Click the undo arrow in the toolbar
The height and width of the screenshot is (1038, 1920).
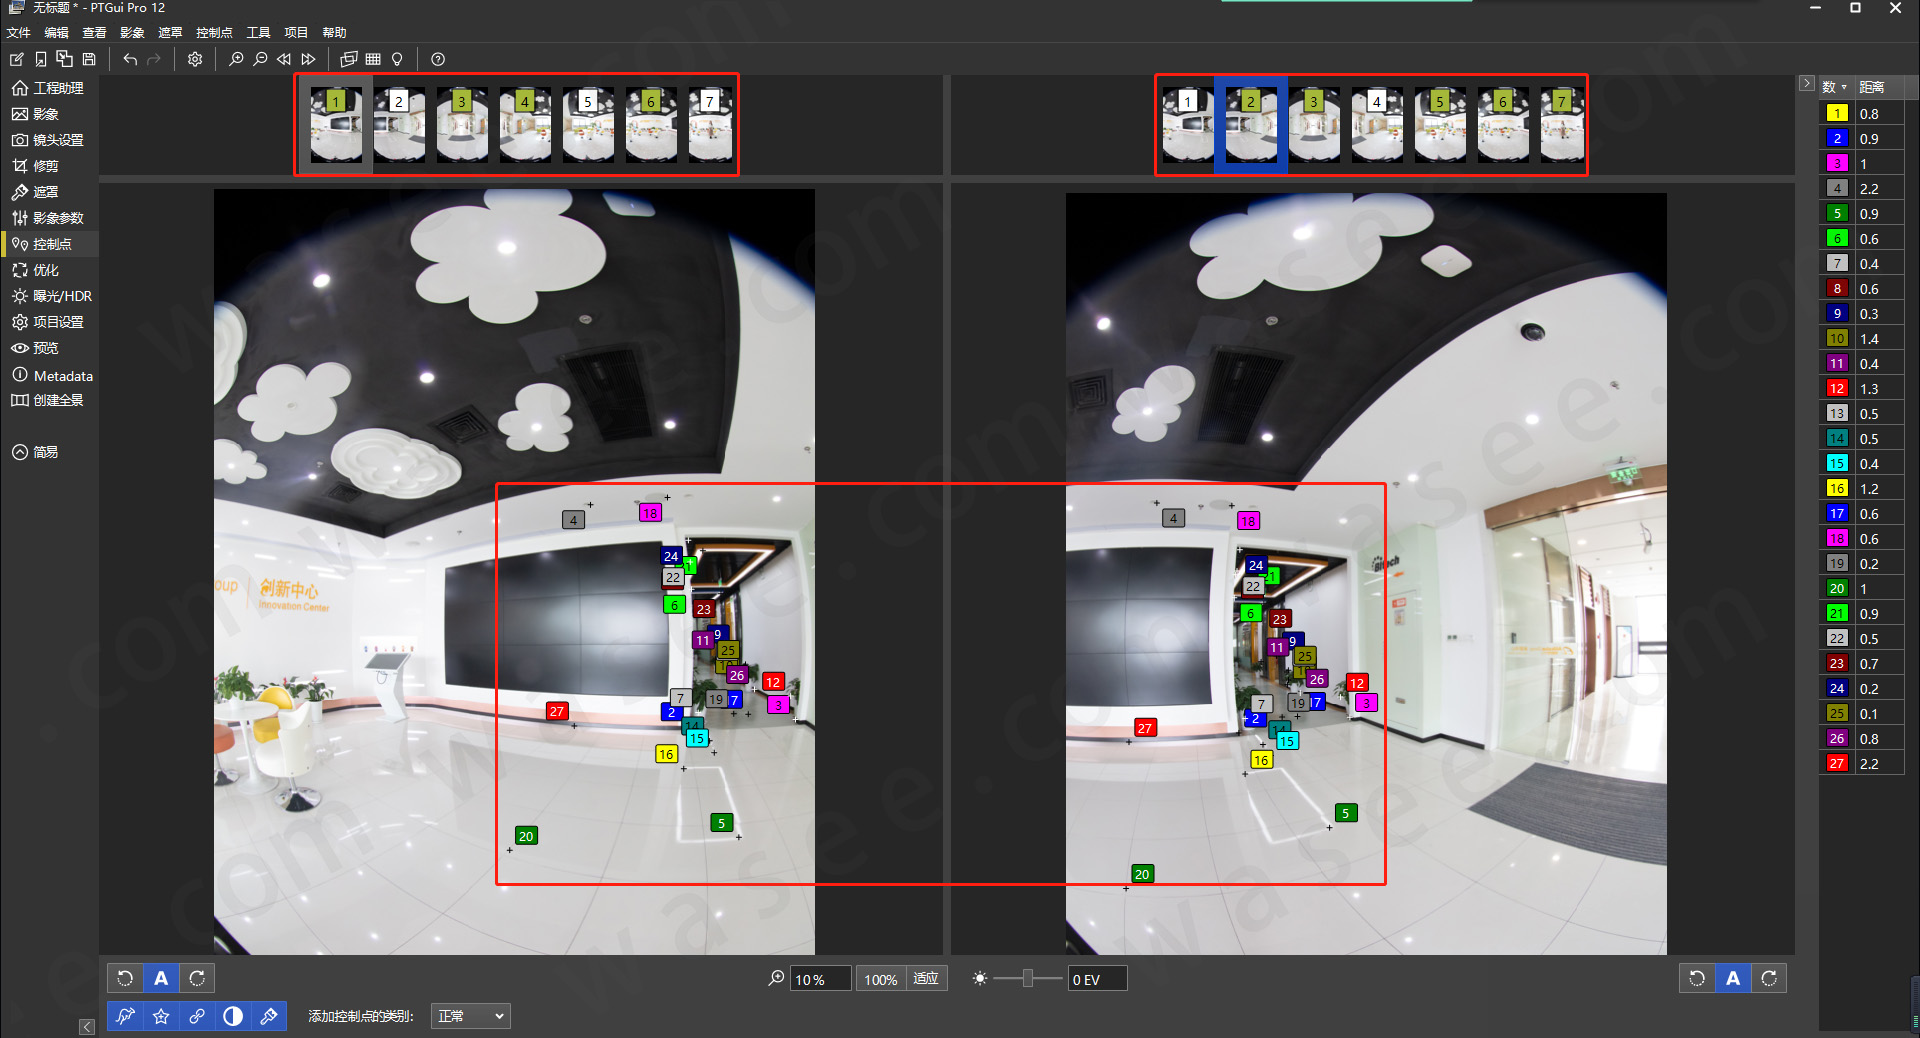tap(129, 59)
